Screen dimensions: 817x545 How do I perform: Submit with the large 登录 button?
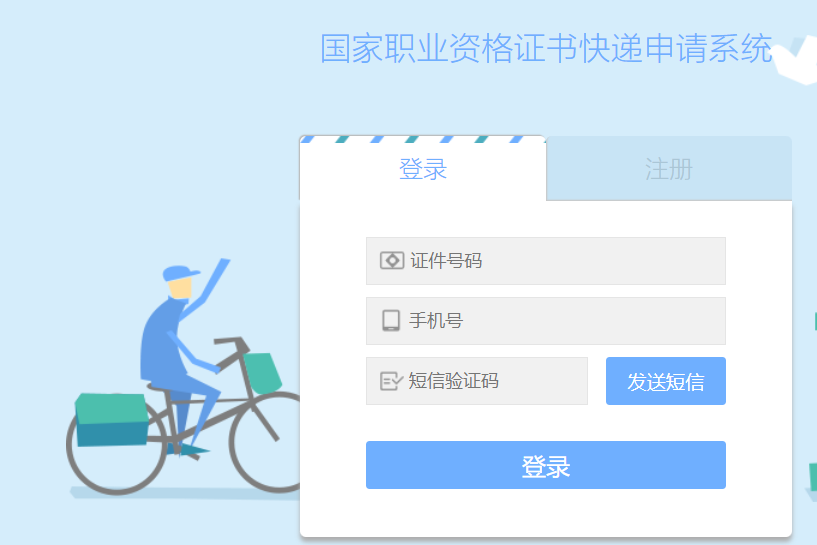pos(546,465)
